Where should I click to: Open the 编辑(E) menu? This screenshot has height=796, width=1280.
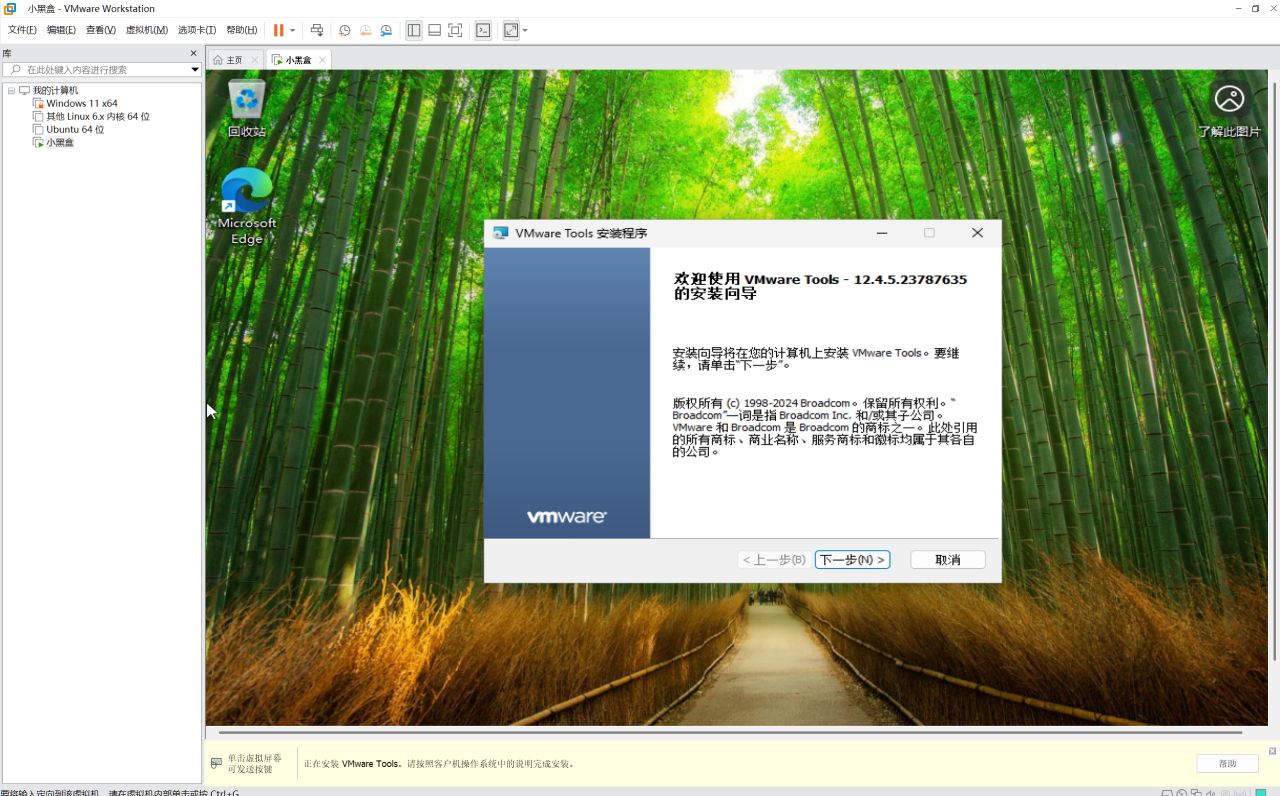tap(61, 30)
